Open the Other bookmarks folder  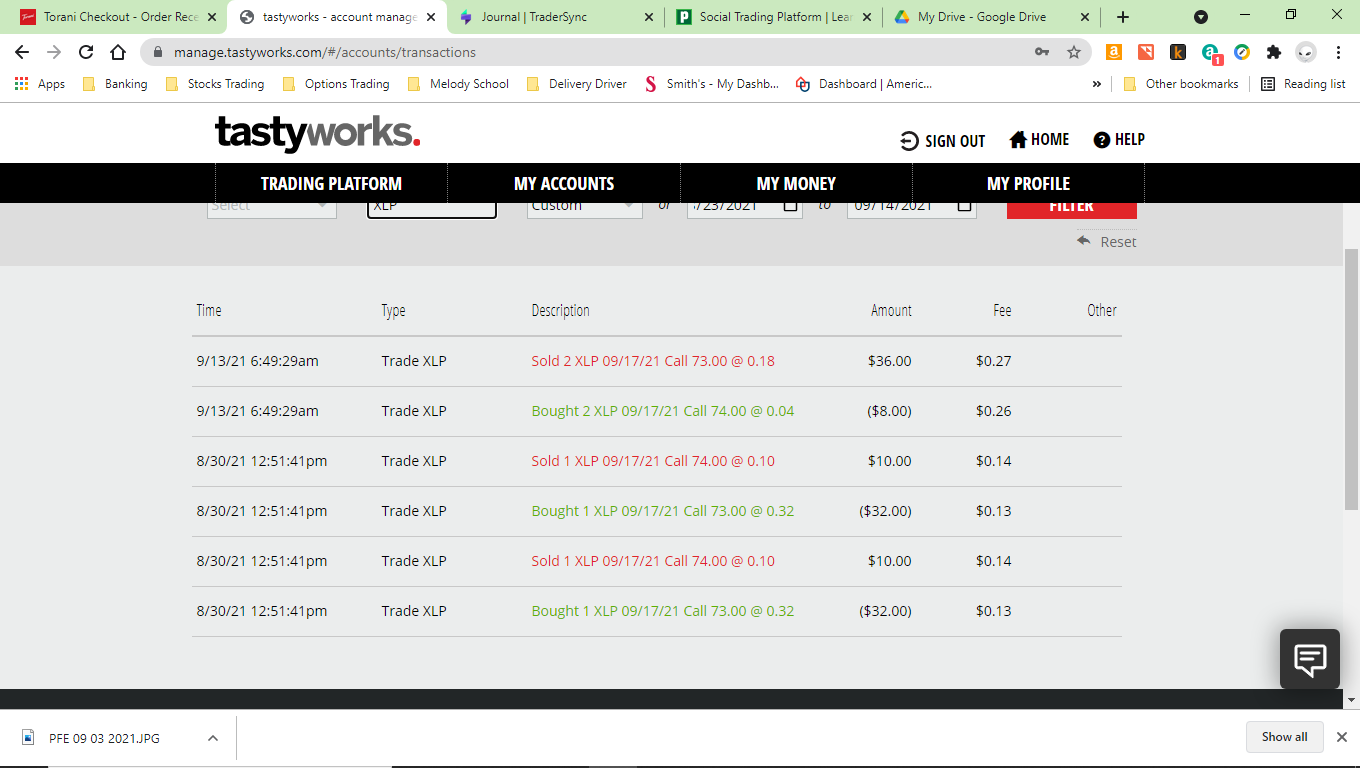[x=1180, y=84]
